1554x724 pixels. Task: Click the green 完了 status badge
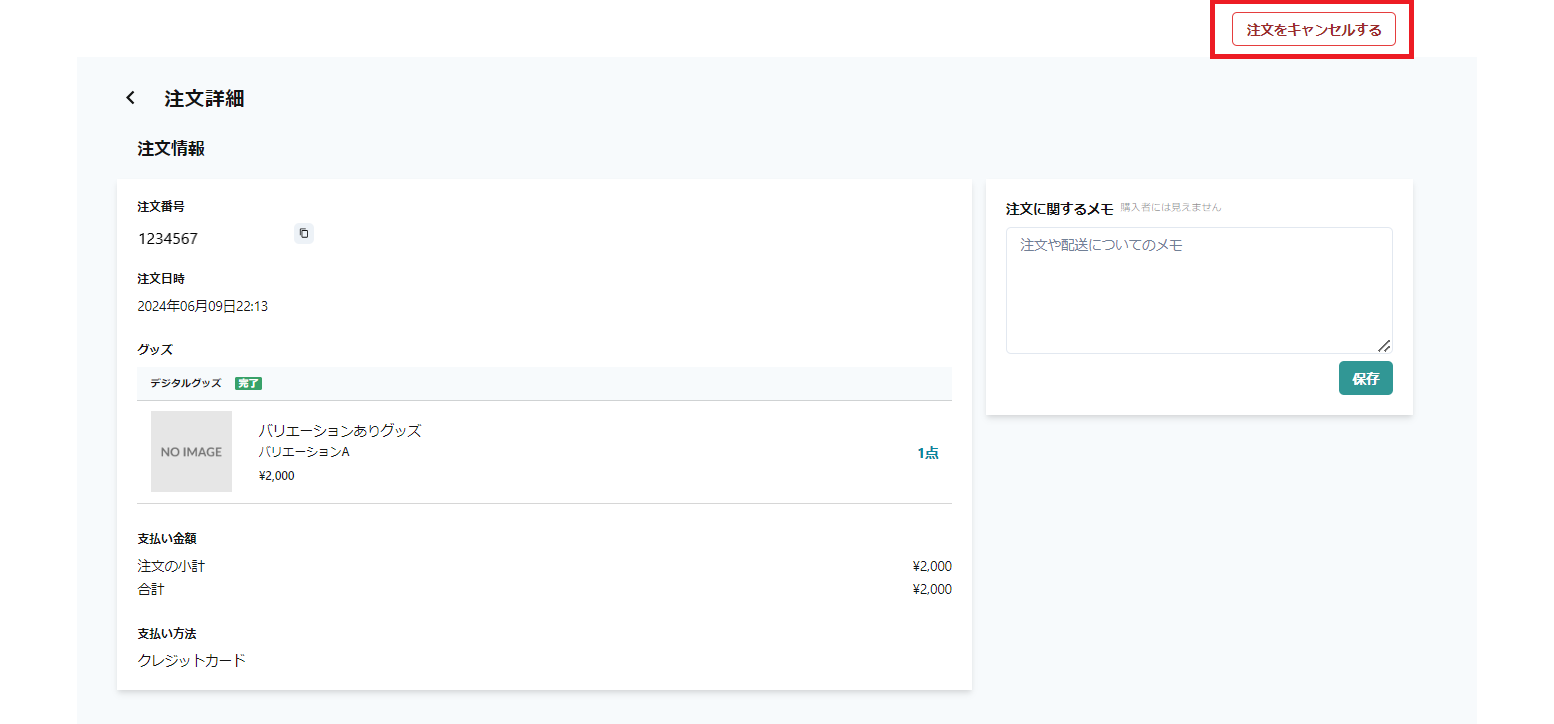[x=248, y=383]
